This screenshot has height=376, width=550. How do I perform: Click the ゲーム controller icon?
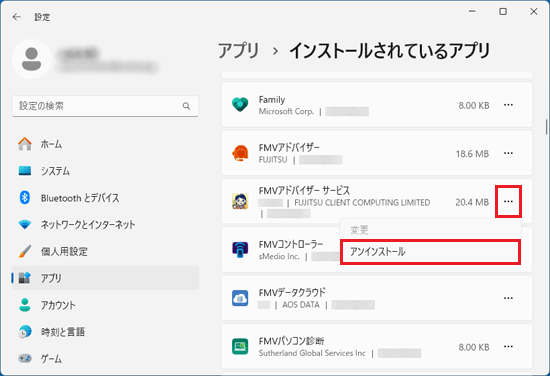25,358
